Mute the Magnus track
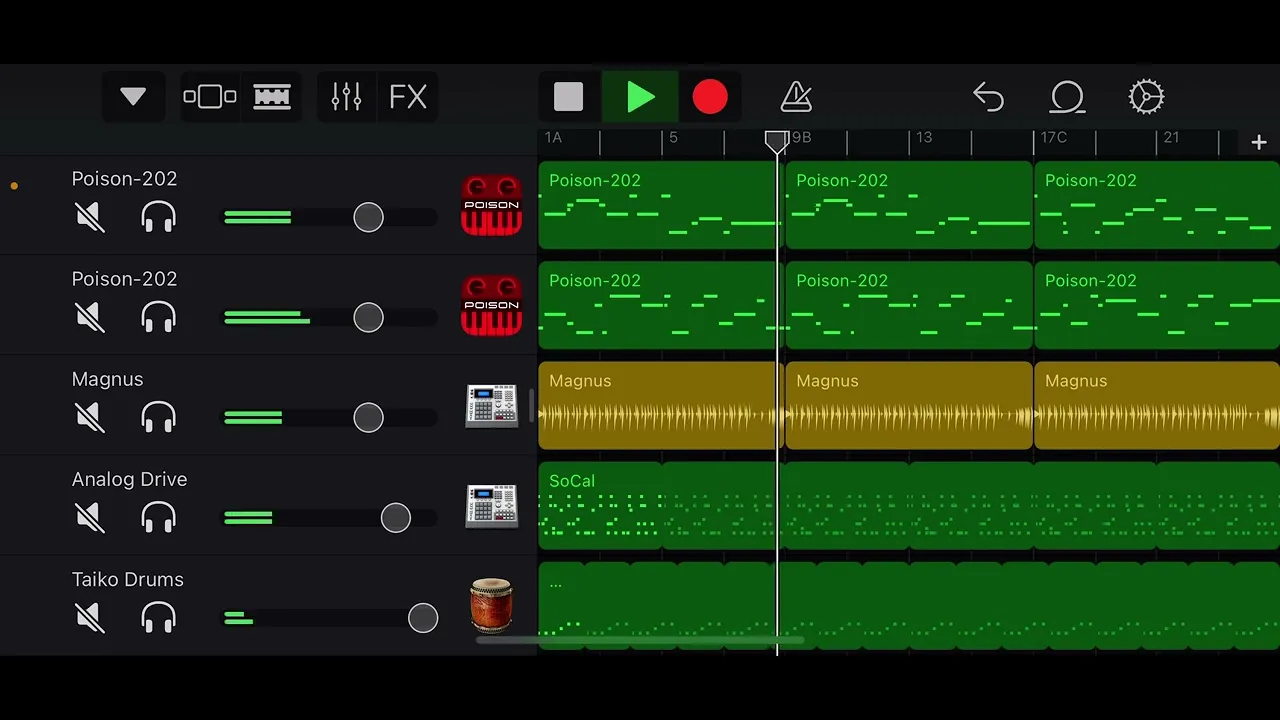1280x720 pixels. (x=90, y=417)
